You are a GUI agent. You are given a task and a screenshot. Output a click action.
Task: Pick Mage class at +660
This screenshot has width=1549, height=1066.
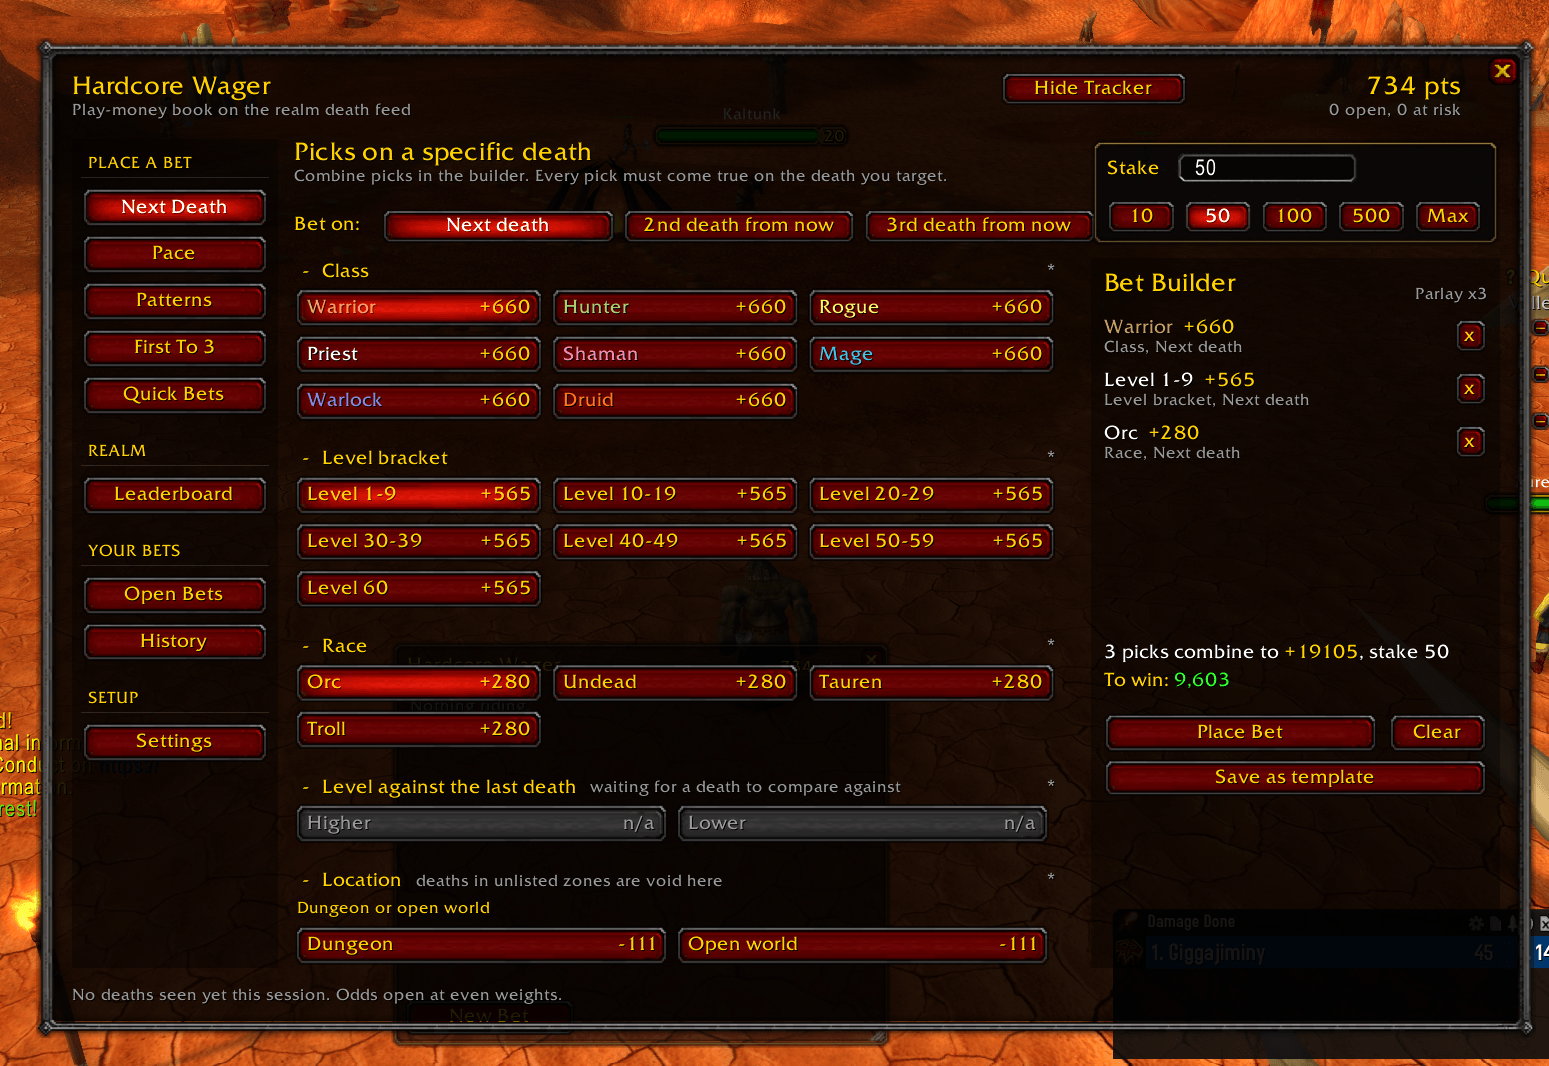click(x=931, y=355)
